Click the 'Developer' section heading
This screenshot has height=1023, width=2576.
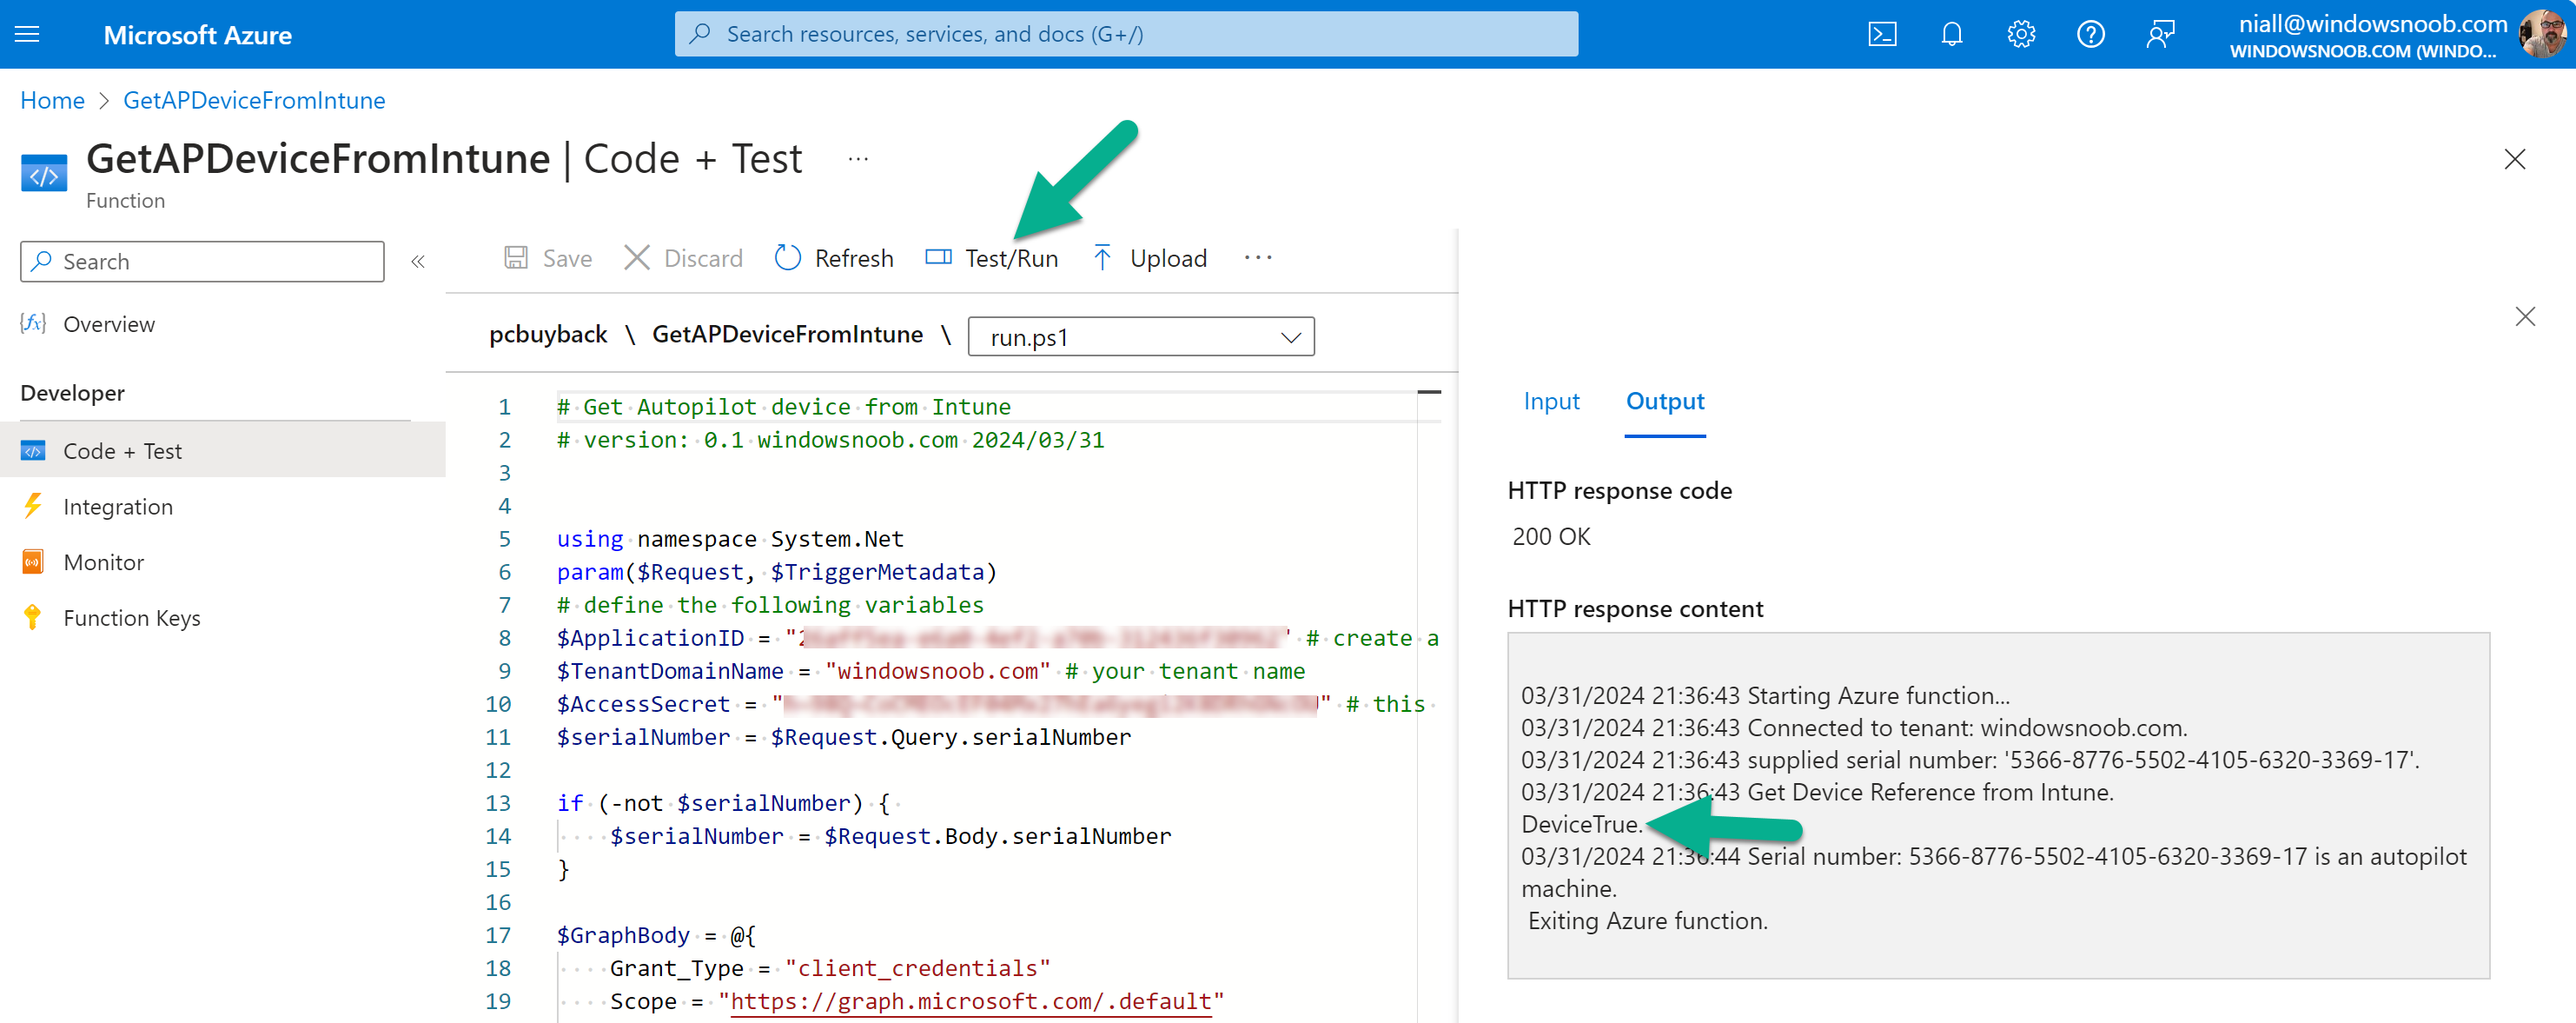click(x=72, y=394)
